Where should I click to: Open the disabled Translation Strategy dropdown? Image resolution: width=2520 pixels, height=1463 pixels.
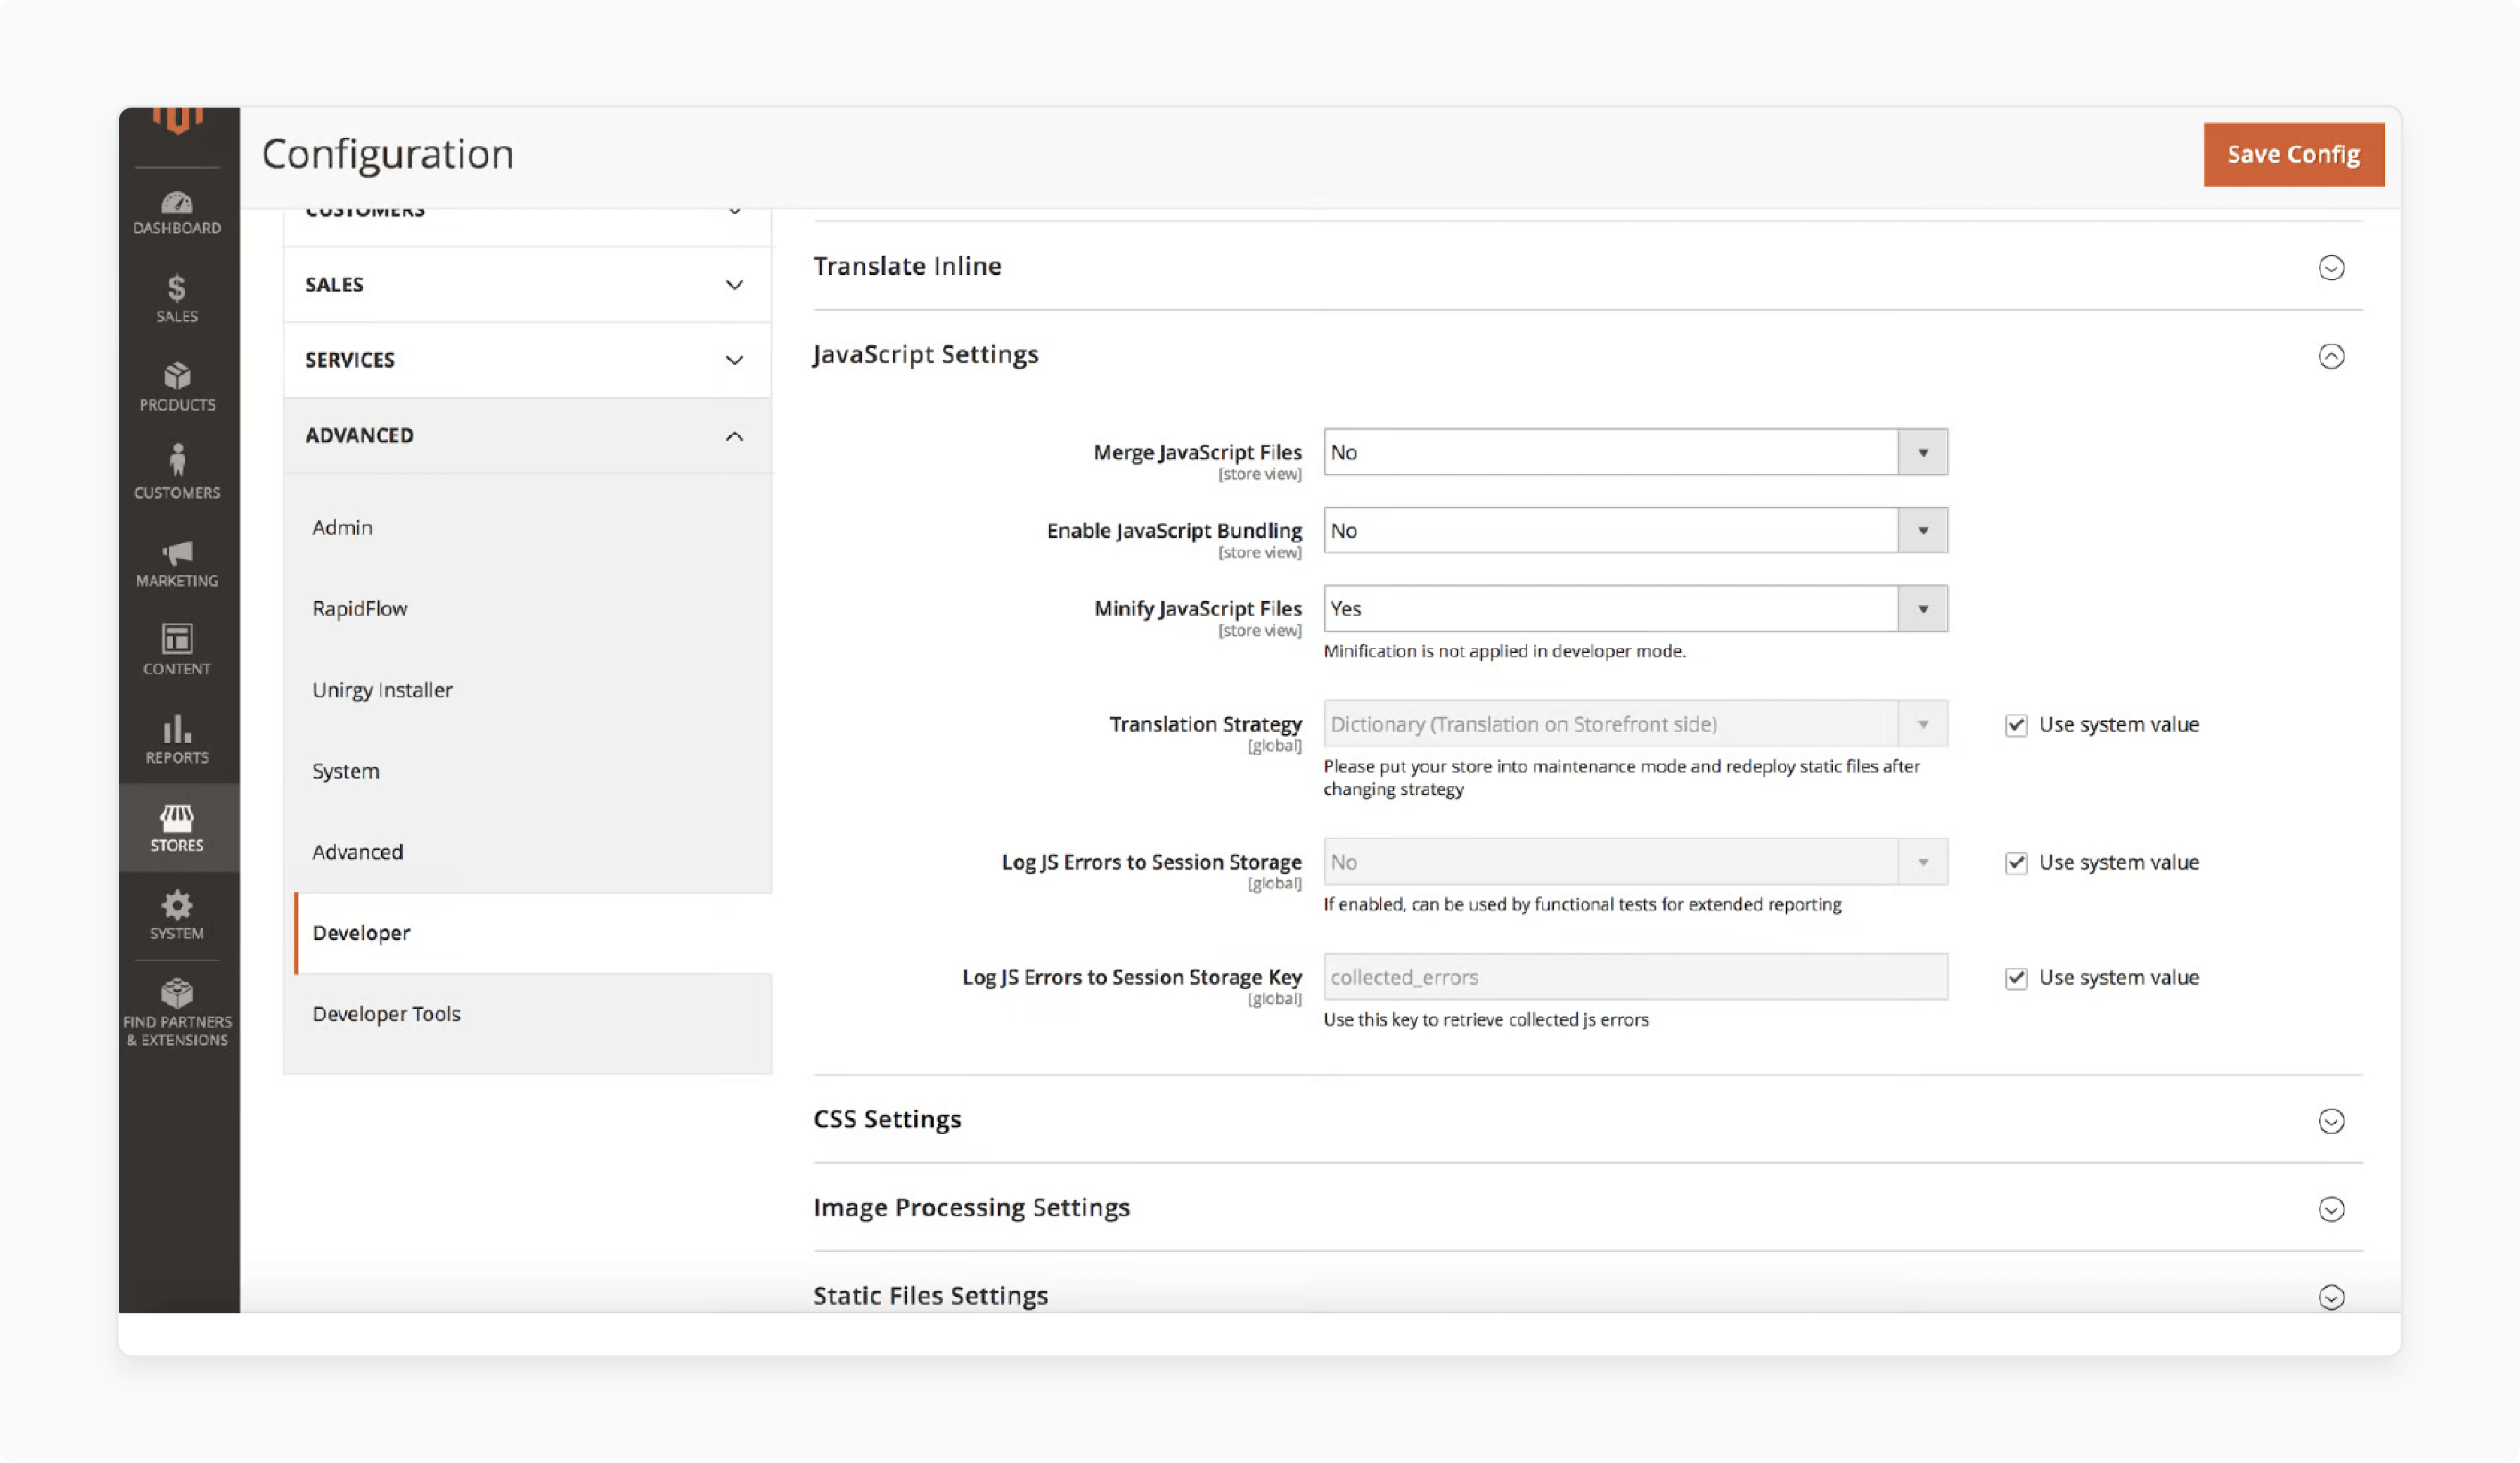tap(1635, 724)
